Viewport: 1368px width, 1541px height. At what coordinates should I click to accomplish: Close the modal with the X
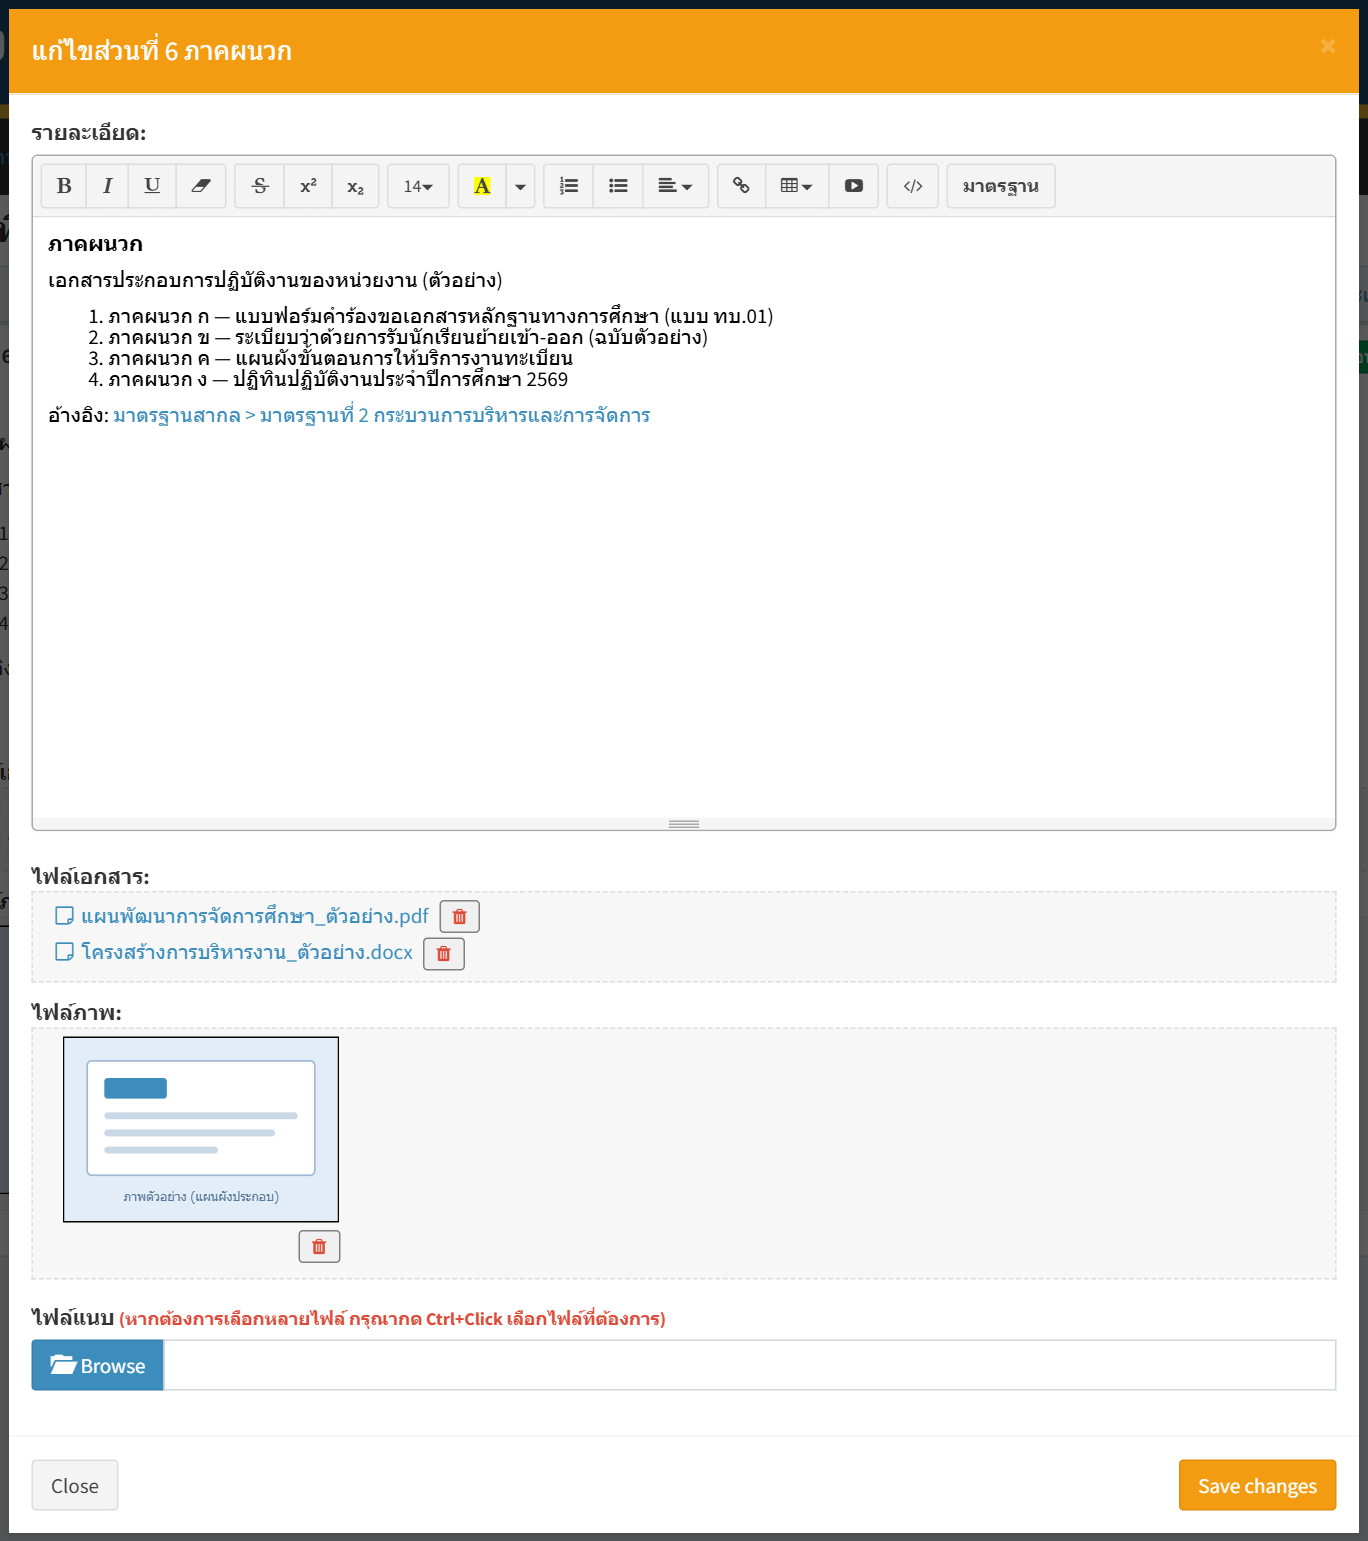point(1328,46)
